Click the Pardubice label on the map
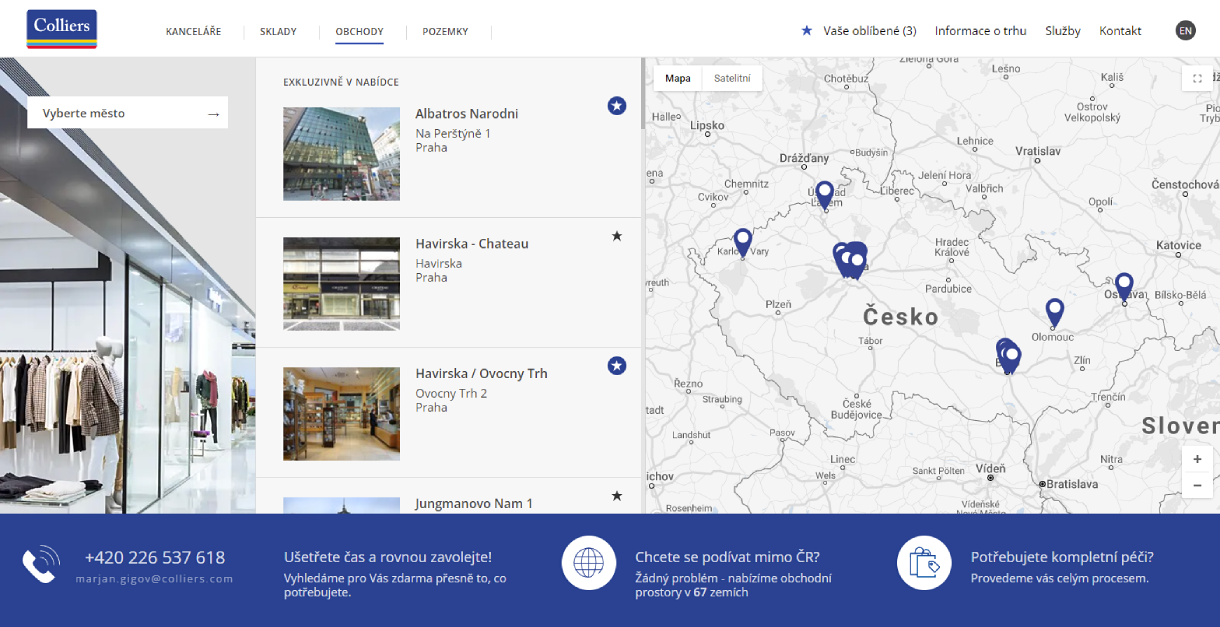Screen dimensions: 1220x627 tap(948, 289)
